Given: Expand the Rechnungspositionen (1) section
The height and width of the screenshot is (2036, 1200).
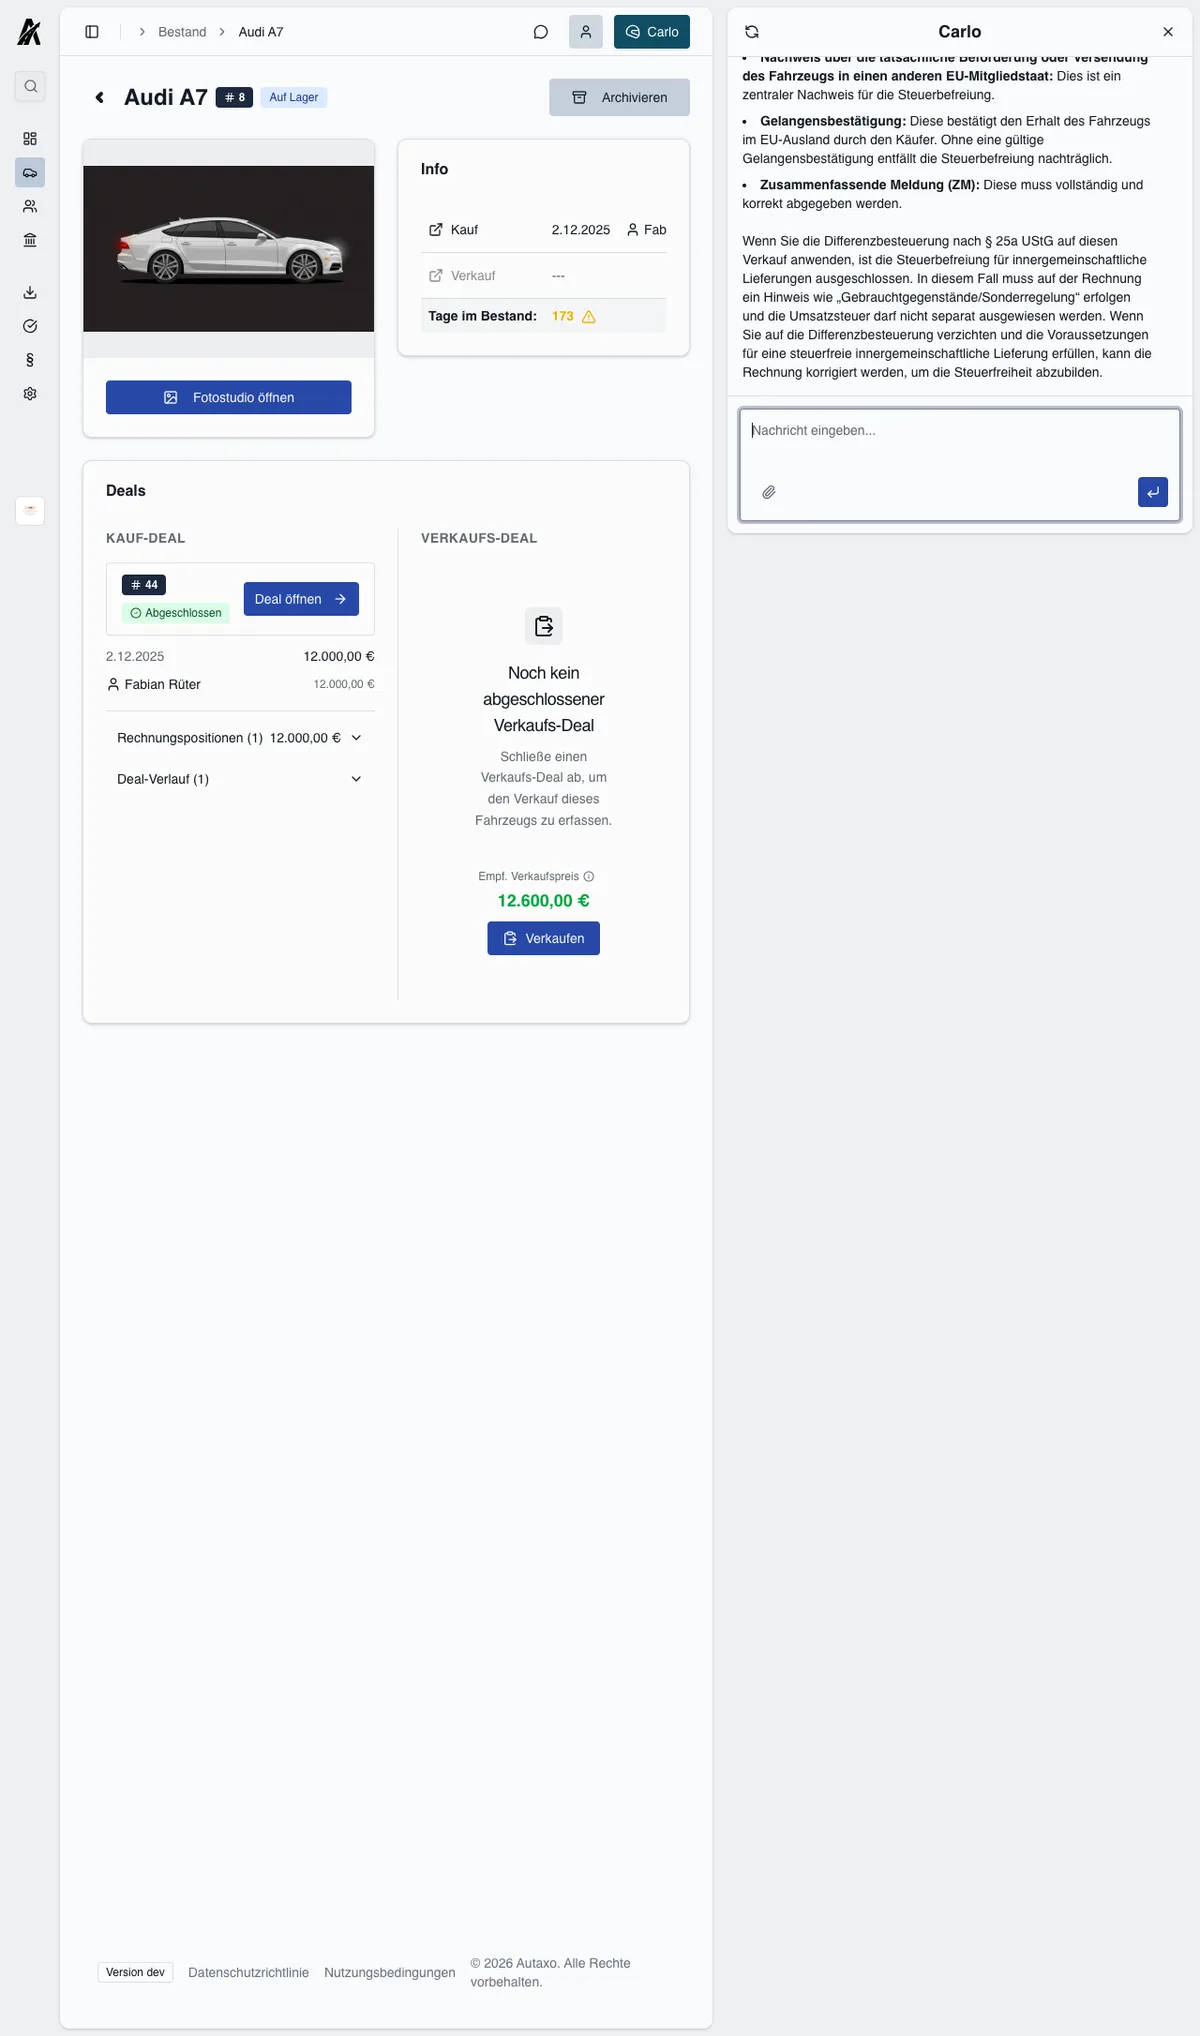Looking at the screenshot, I should click(x=240, y=738).
